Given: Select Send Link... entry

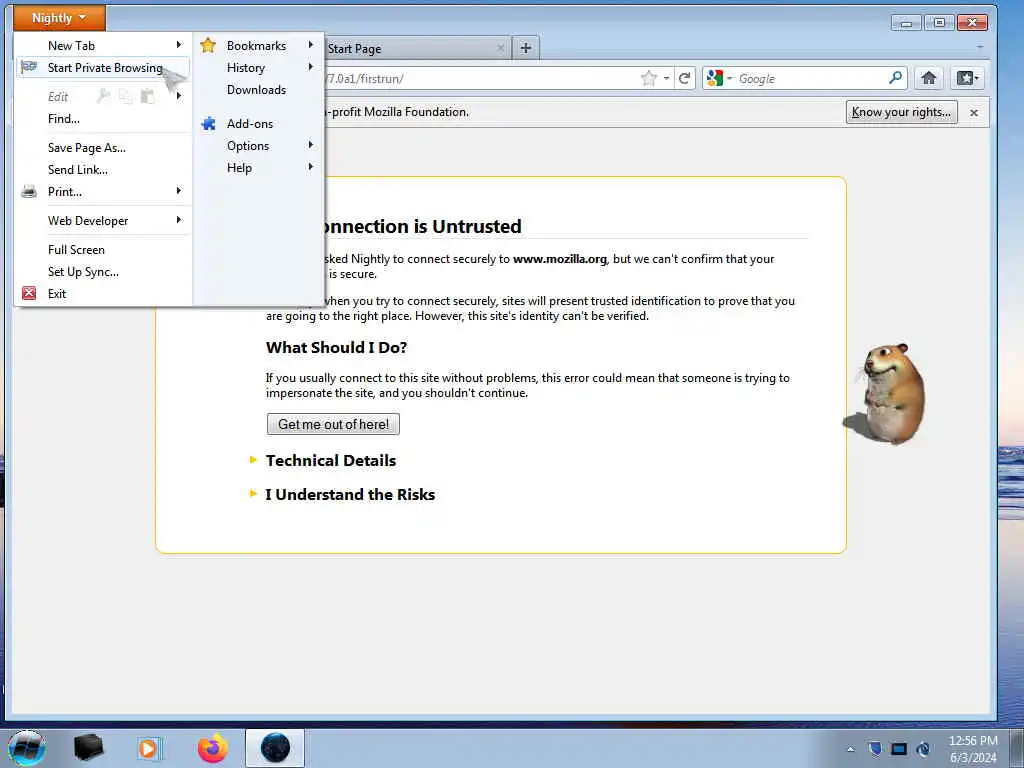Looking at the screenshot, I should 78,170.
